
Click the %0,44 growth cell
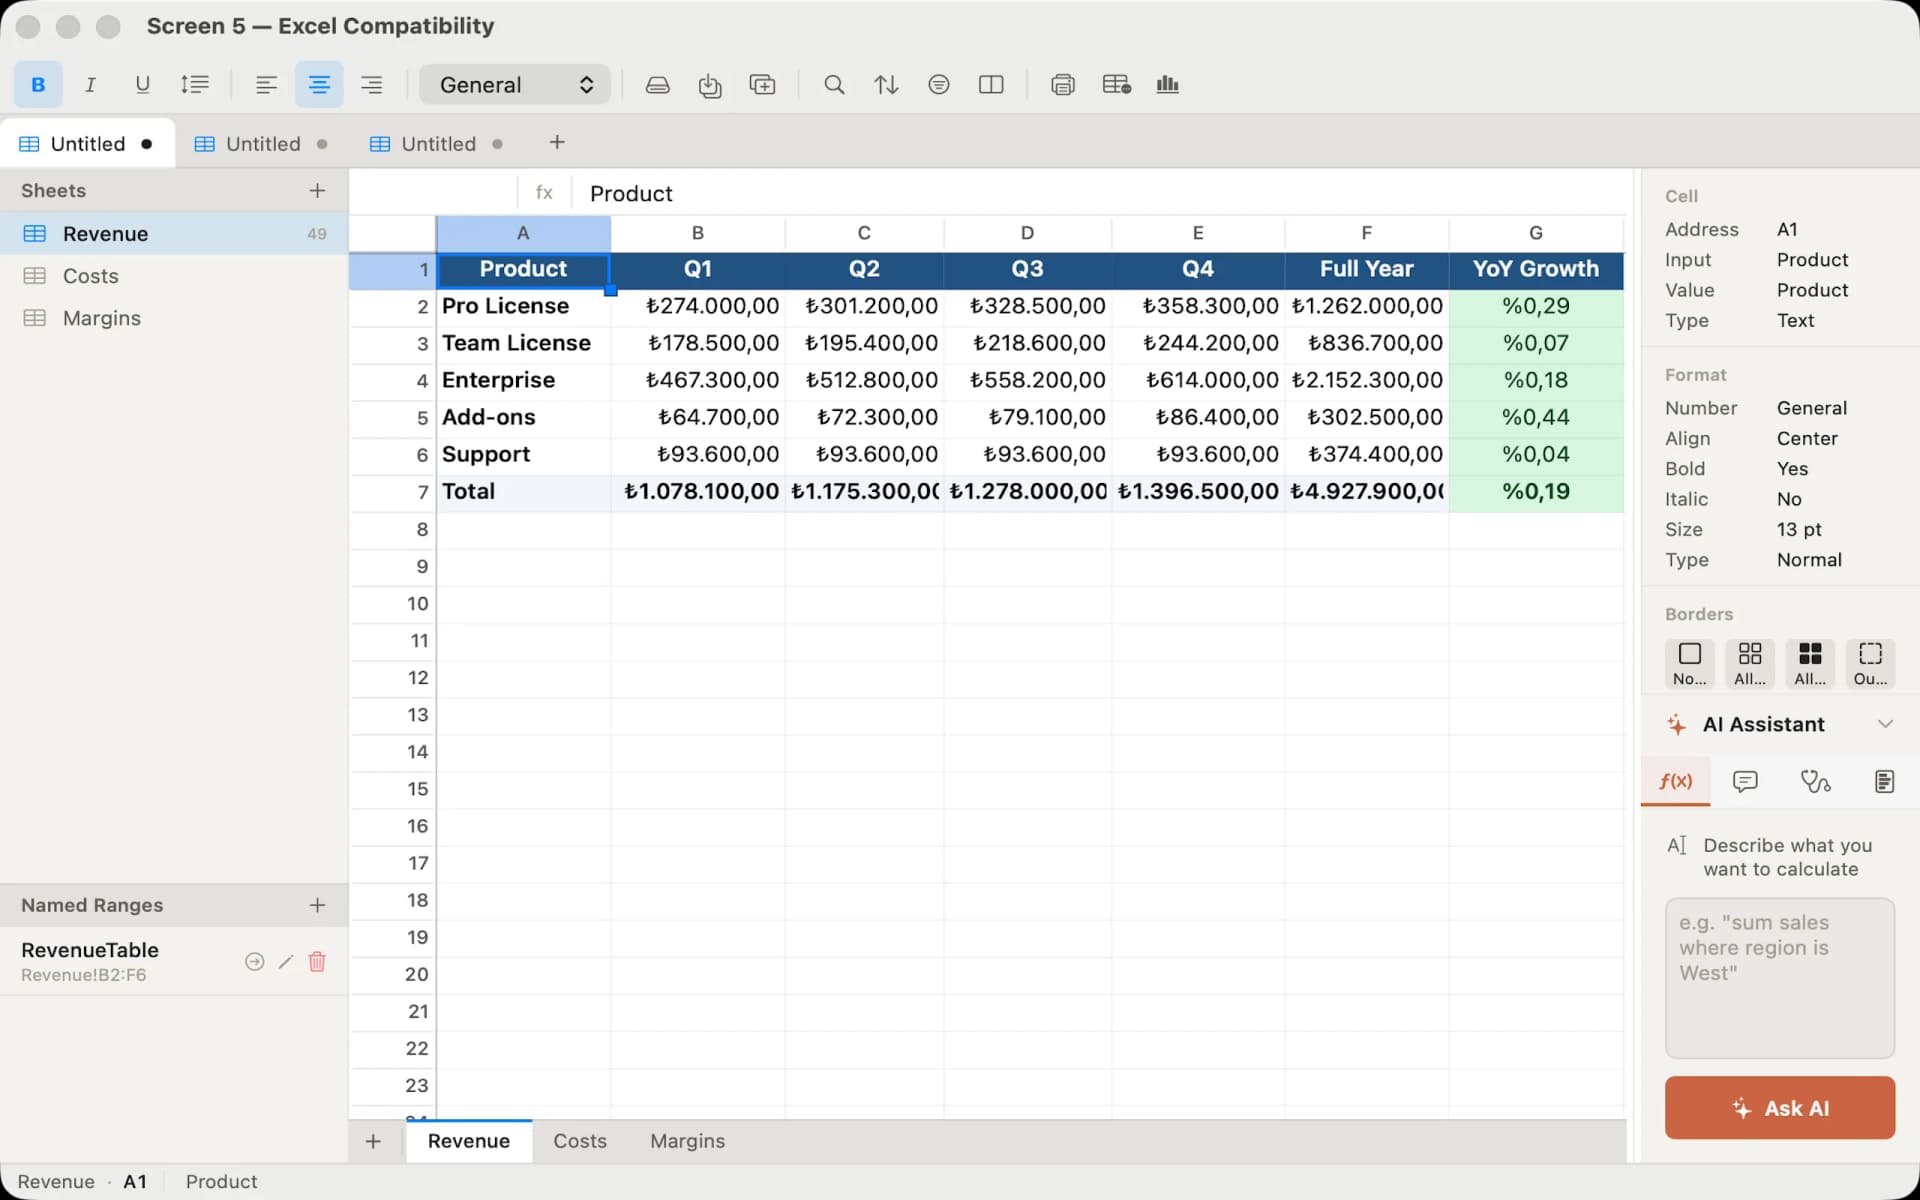coord(1536,417)
